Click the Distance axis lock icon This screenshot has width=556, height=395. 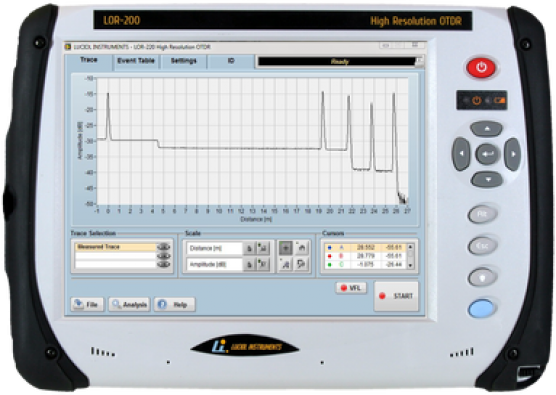[x=249, y=249]
